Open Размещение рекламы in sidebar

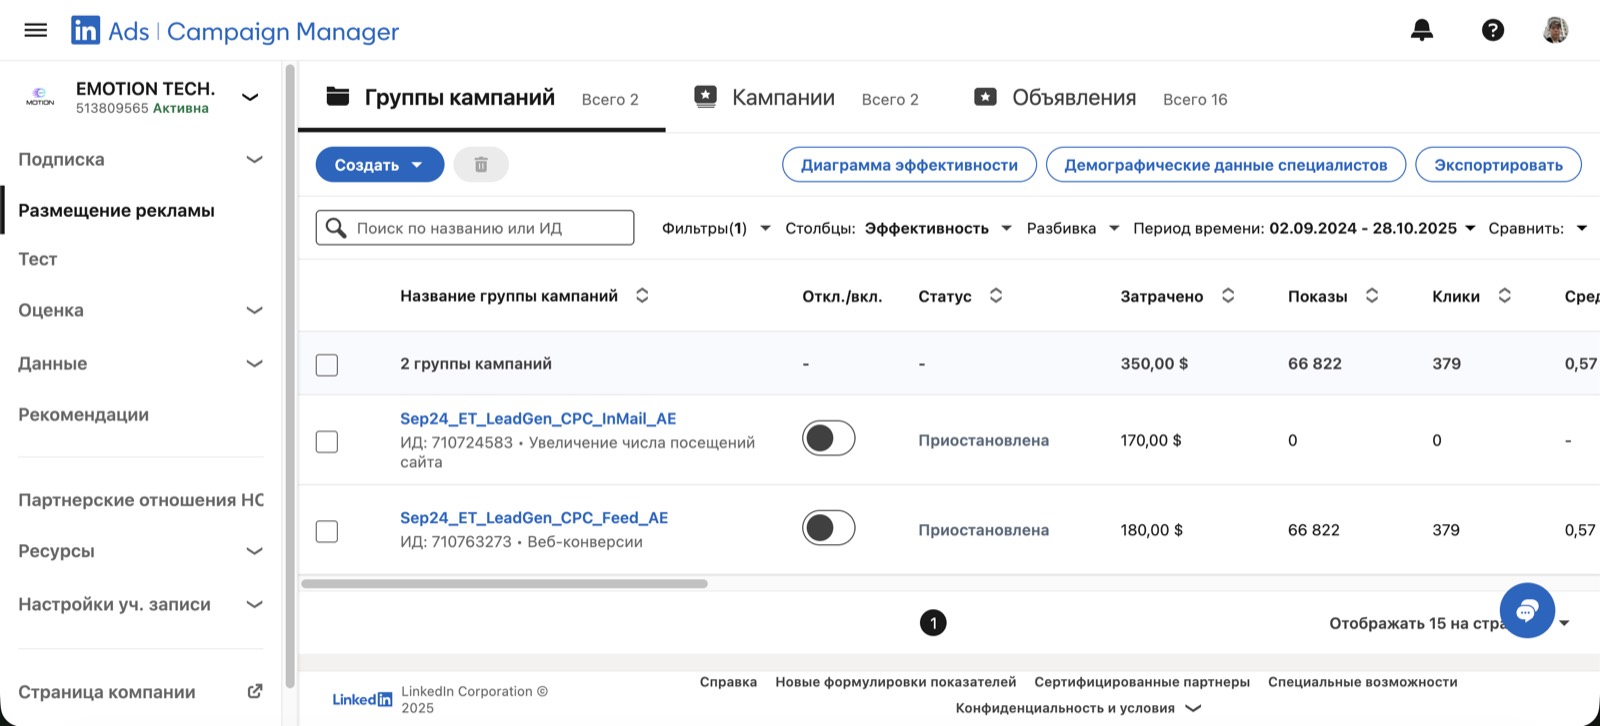coord(116,210)
